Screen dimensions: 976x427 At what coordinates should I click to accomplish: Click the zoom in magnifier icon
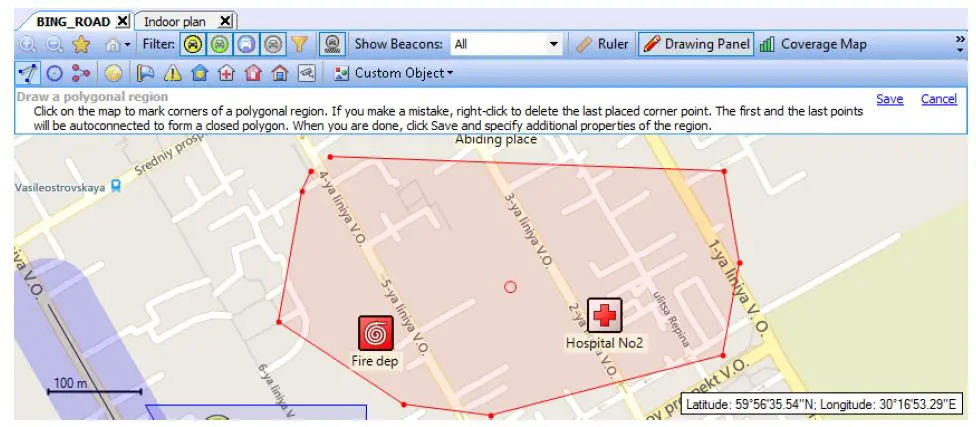[x=28, y=45]
